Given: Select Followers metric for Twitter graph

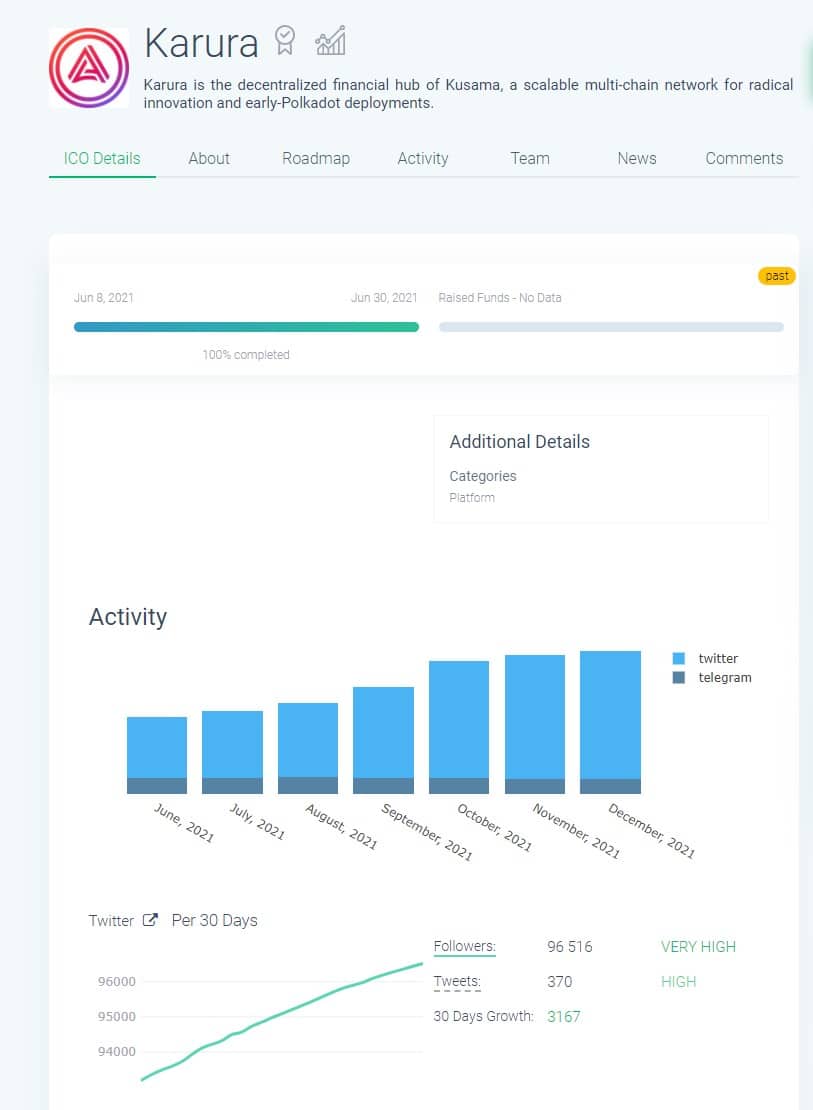Looking at the screenshot, I should tap(465, 946).
